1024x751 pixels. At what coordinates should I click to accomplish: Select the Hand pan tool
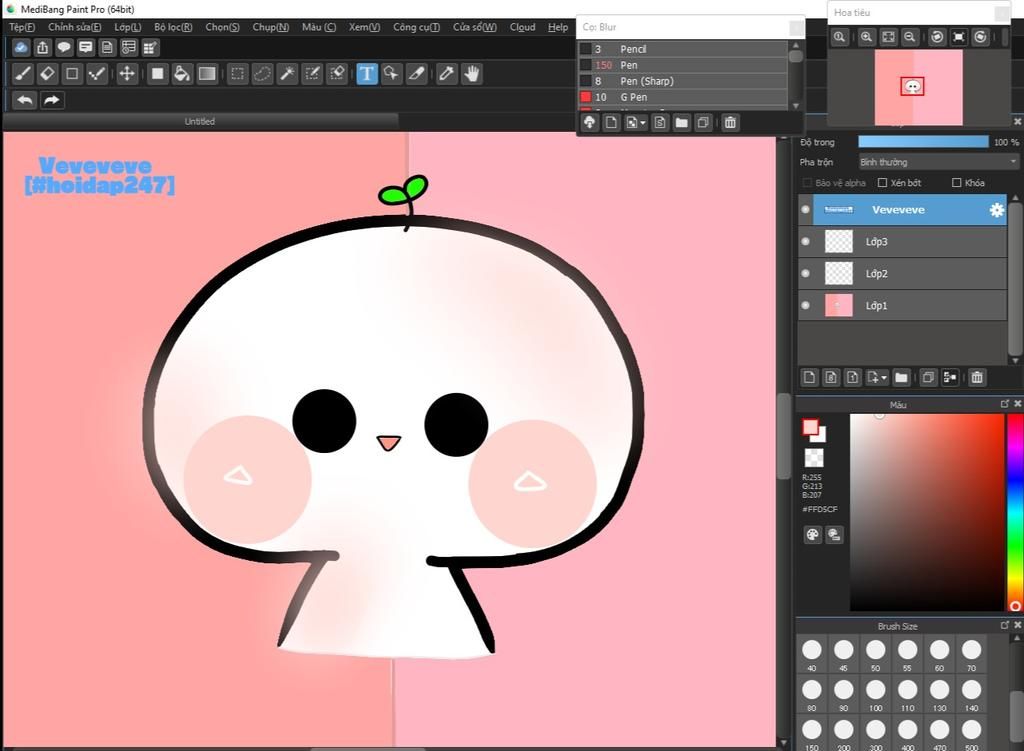coord(472,74)
